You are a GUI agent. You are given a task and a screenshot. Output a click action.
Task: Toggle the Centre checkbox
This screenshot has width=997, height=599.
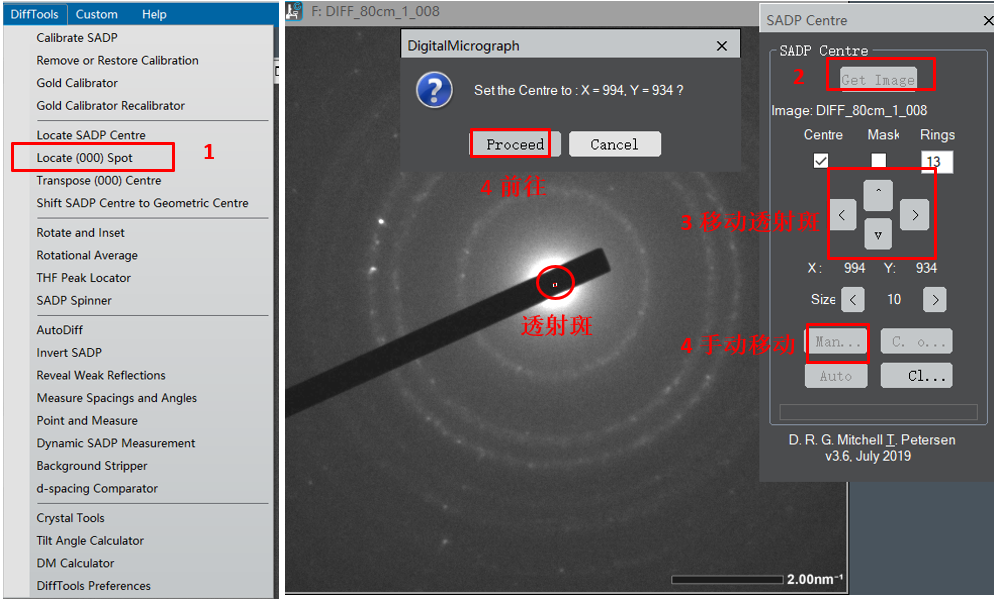(x=821, y=161)
